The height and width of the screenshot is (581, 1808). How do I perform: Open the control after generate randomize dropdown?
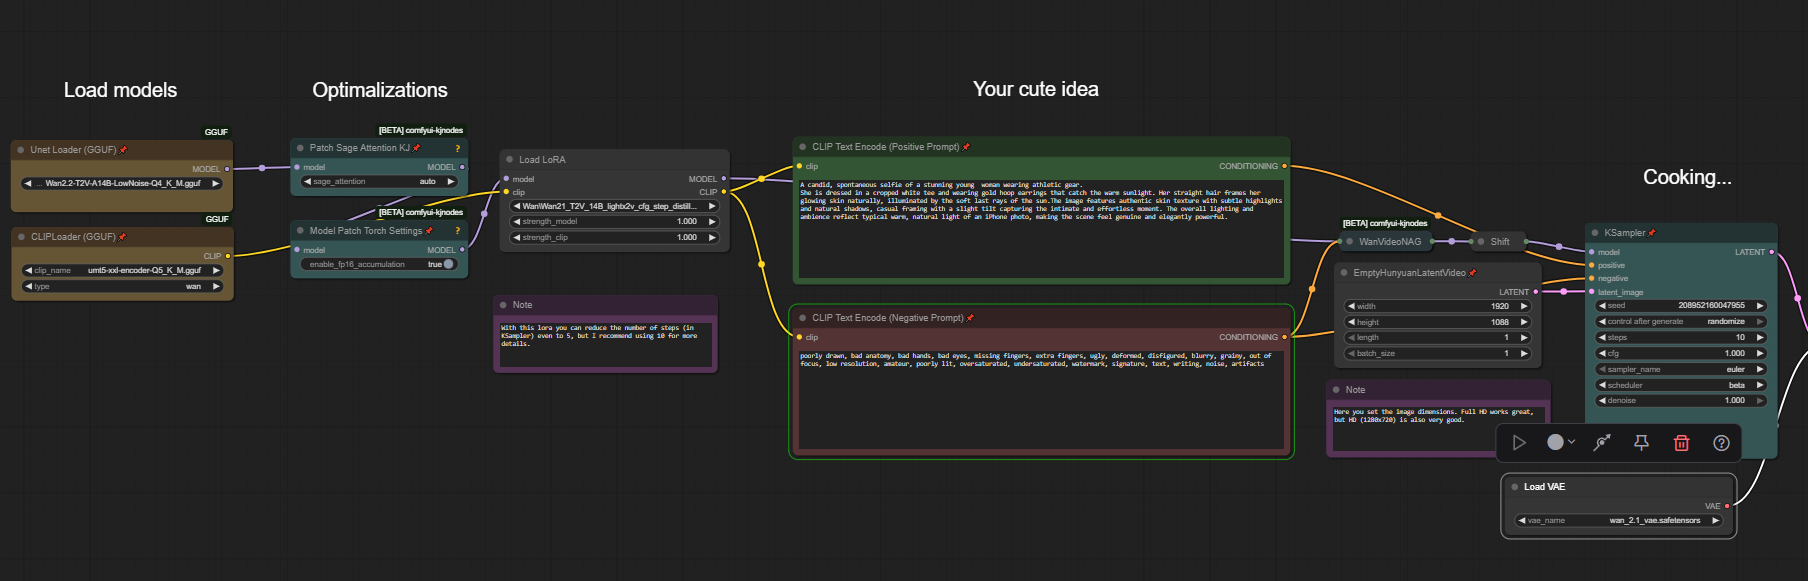(x=1681, y=321)
